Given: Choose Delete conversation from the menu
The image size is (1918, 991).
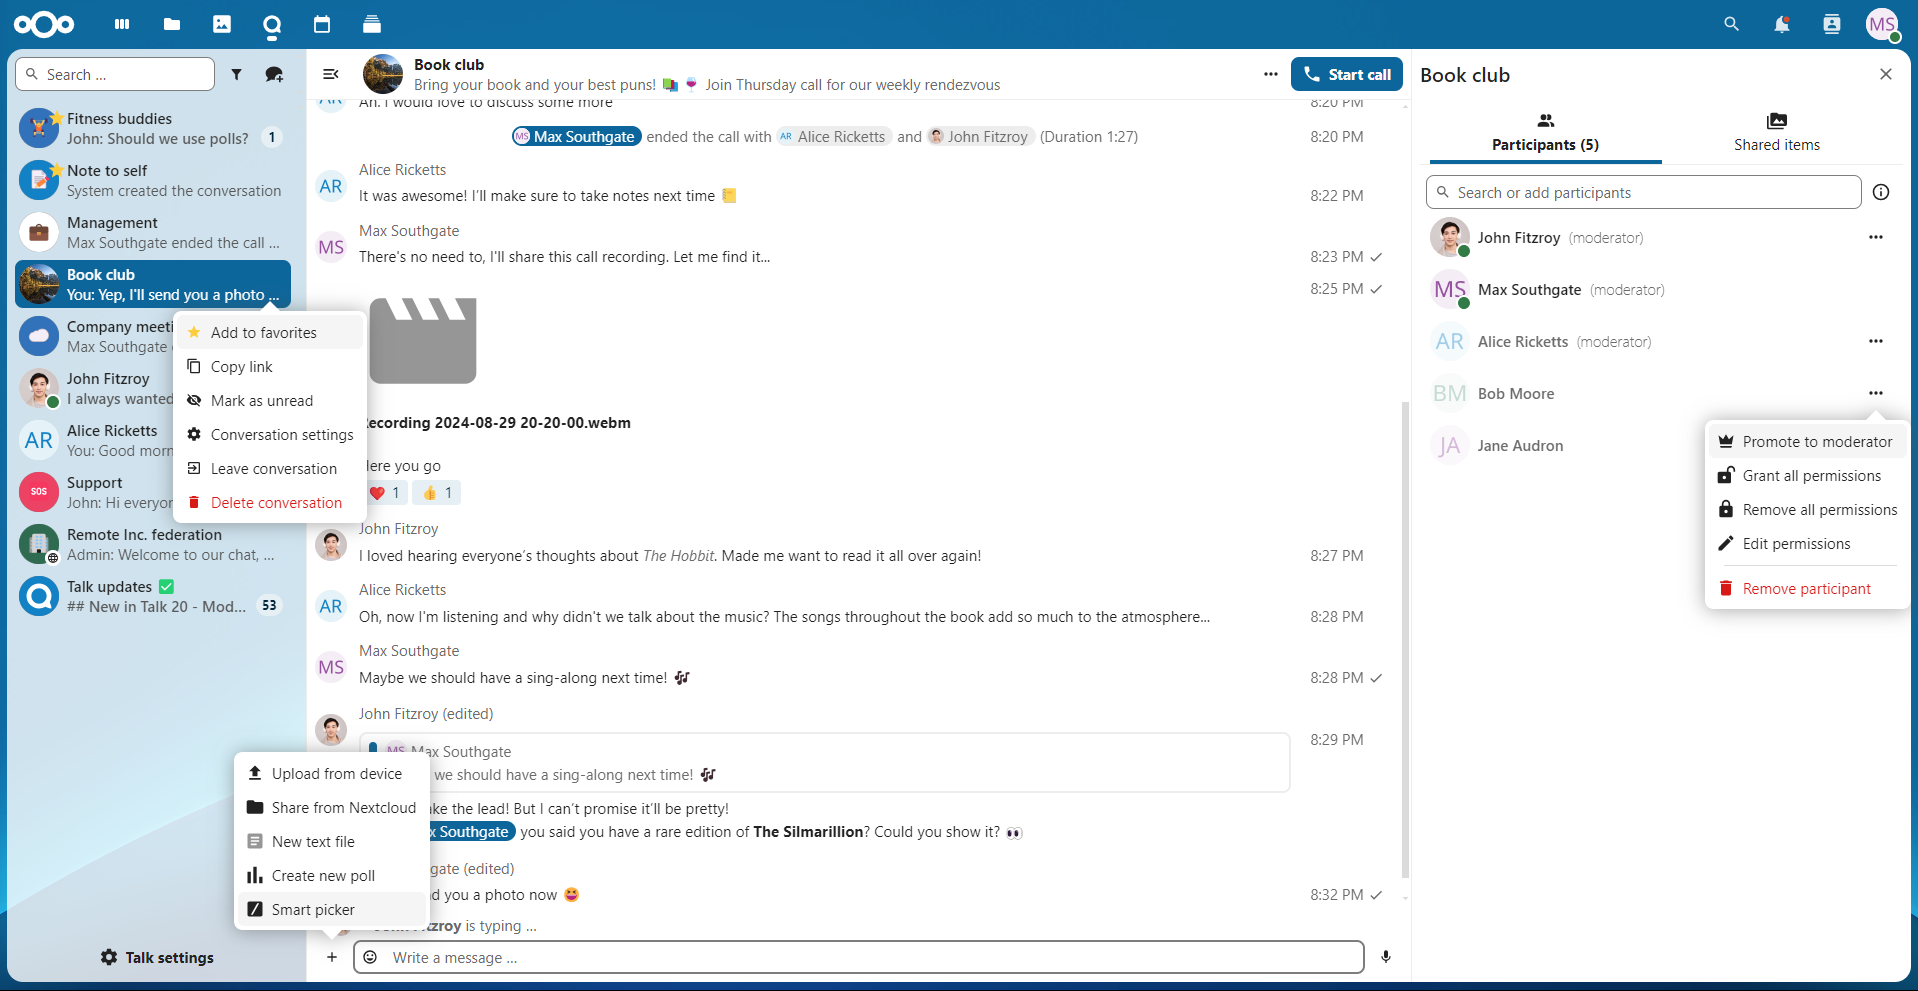Looking at the screenshot, I should coord(275,502).
